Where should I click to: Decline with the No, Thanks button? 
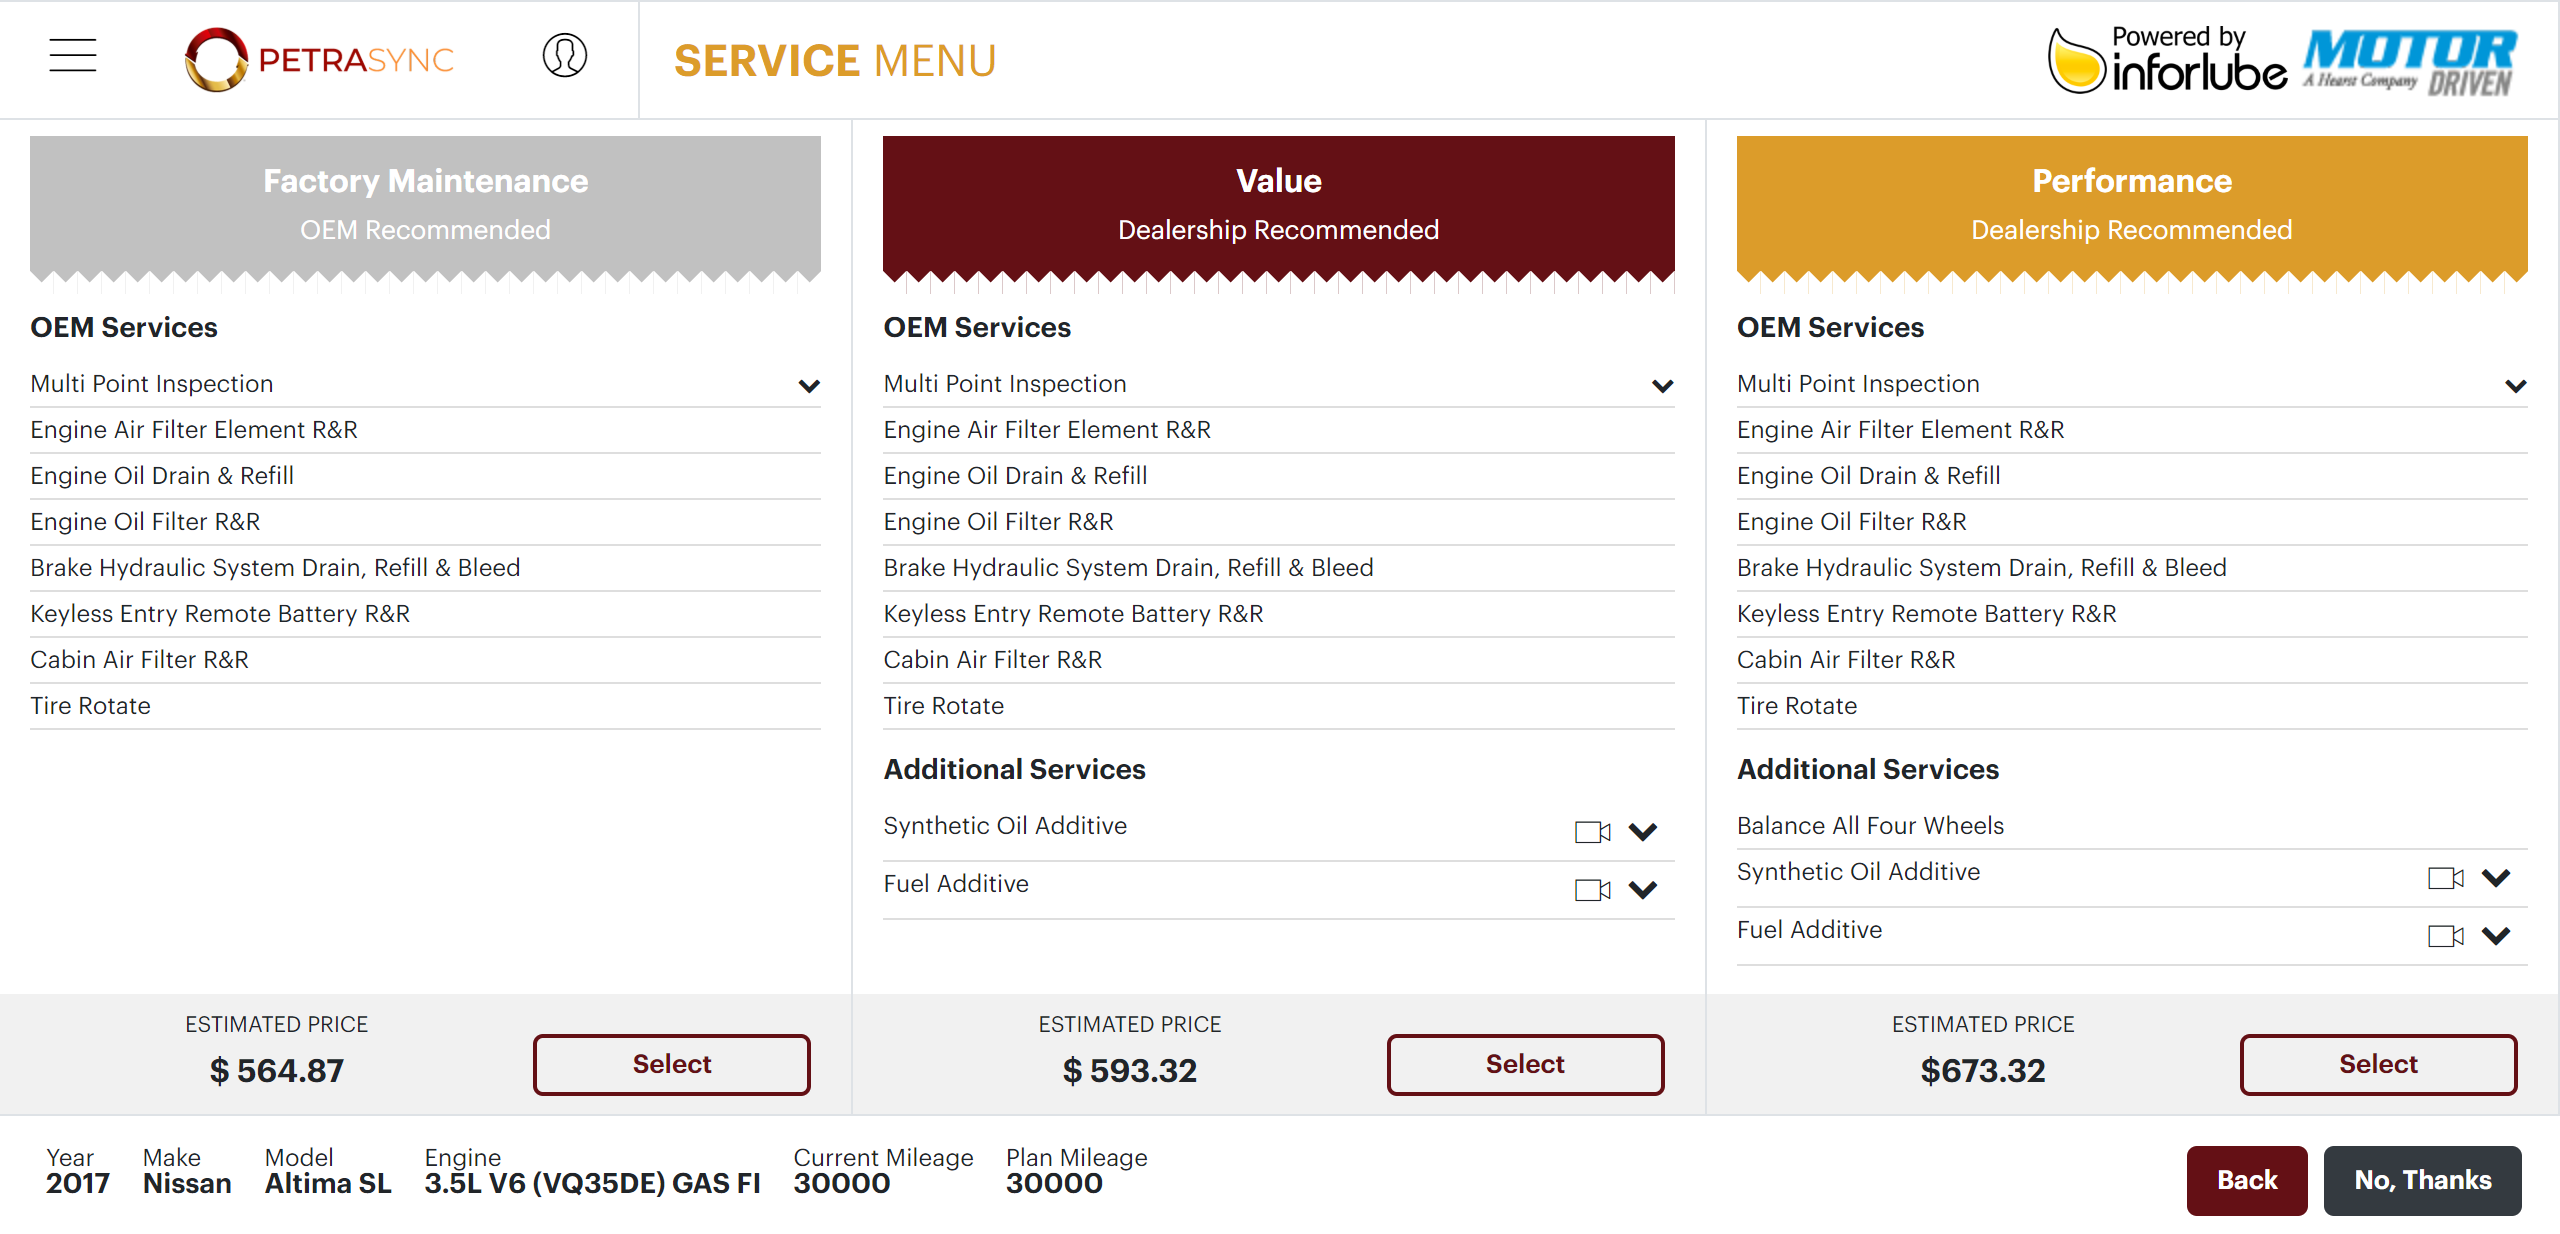click(2421, 1180)
